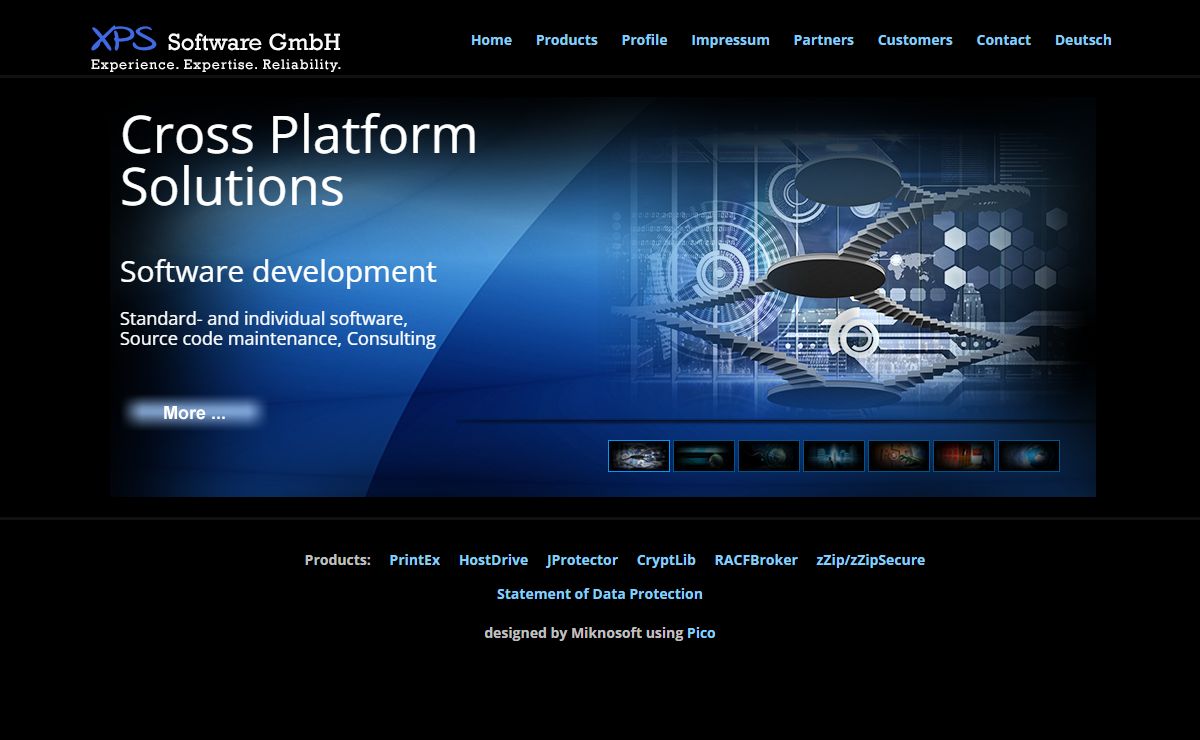Click the Software development subheading

278,271
